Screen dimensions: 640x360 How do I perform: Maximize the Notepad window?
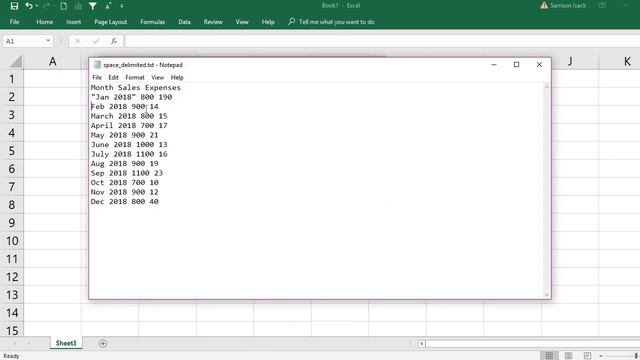click(x=516, y=64)
